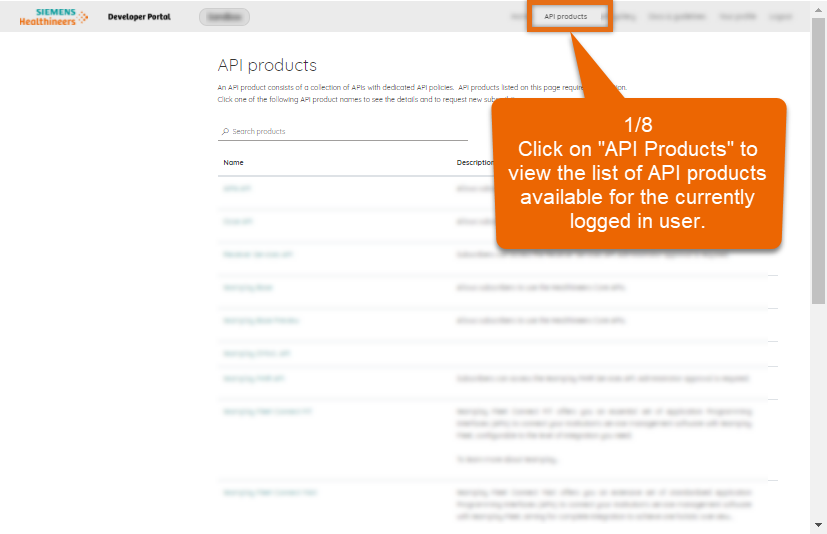Open the third API product link in the list
This screenshot has height=534, width=827.
(x=258, y=255)
